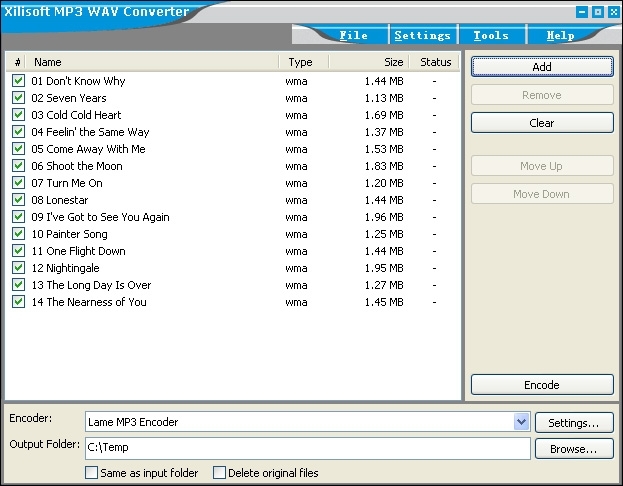623x486 pixels.
Task: Click the Clear button
Action: 542,123
